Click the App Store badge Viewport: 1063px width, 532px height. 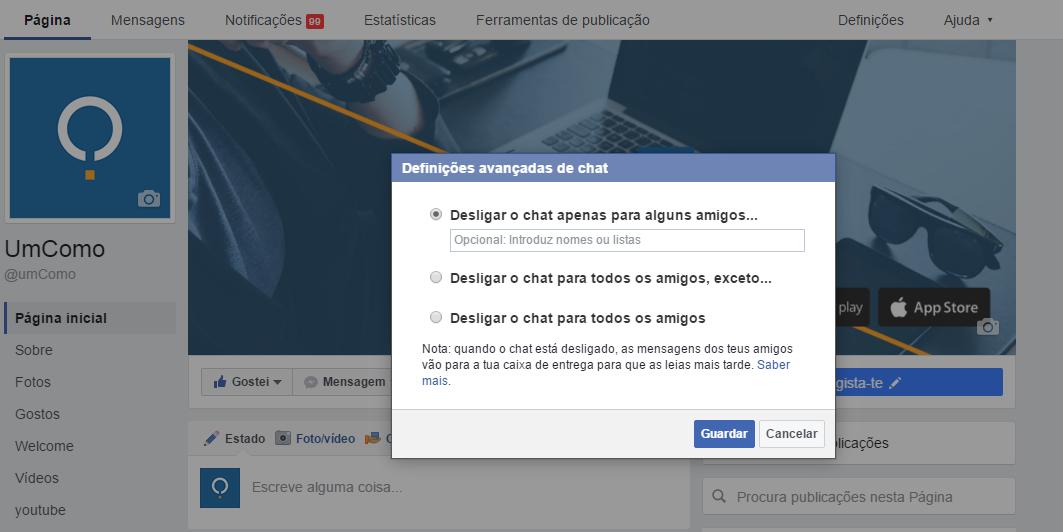[x=934, y=308]
